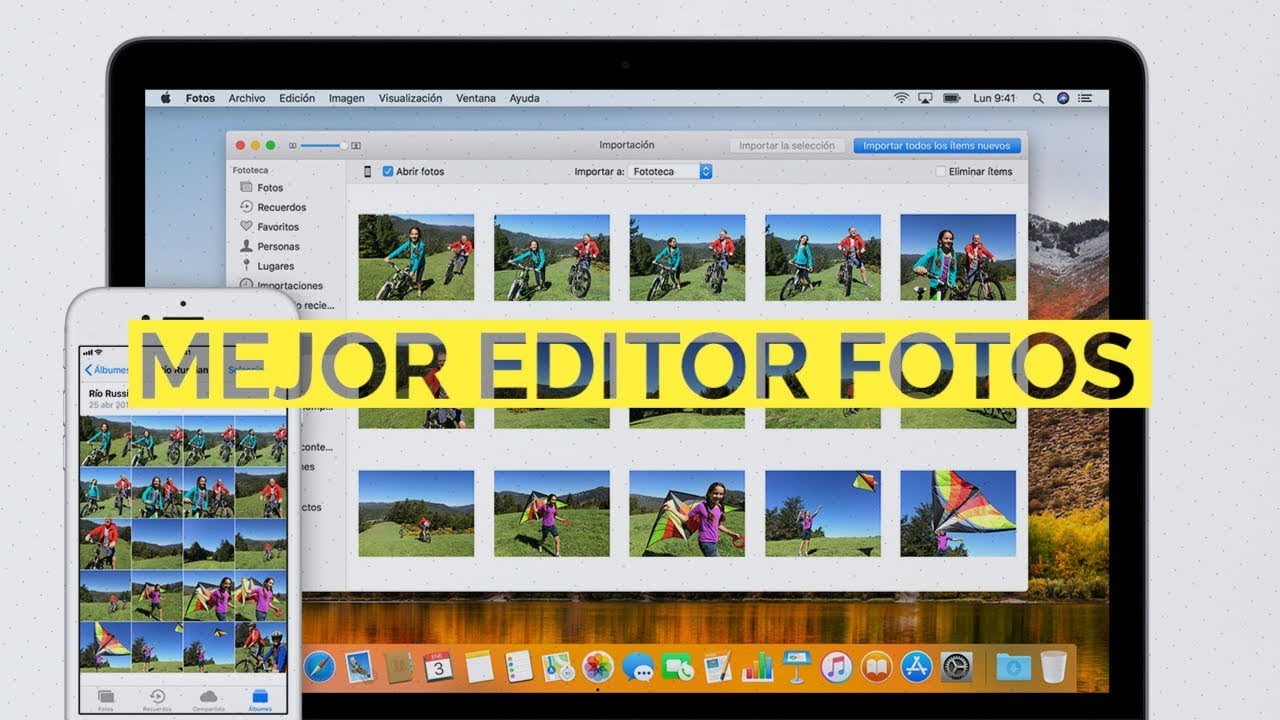Open the Trash in the Dock
1280x720 pixels.
pos(1053,666)
